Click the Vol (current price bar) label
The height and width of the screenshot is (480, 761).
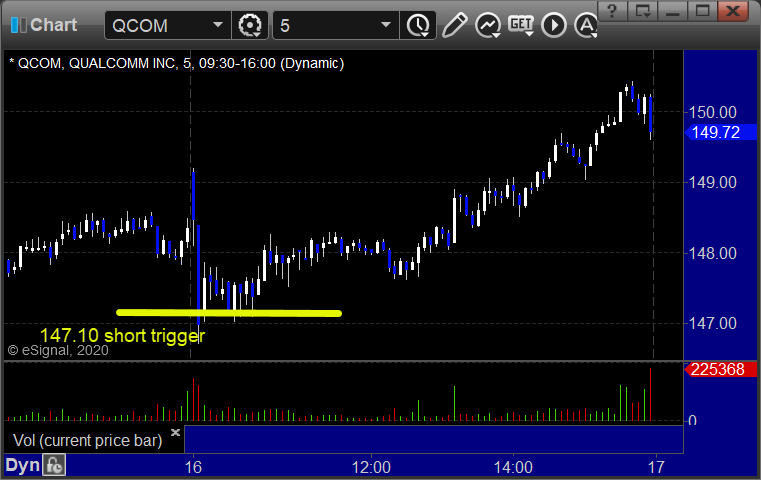pos(87,440)
